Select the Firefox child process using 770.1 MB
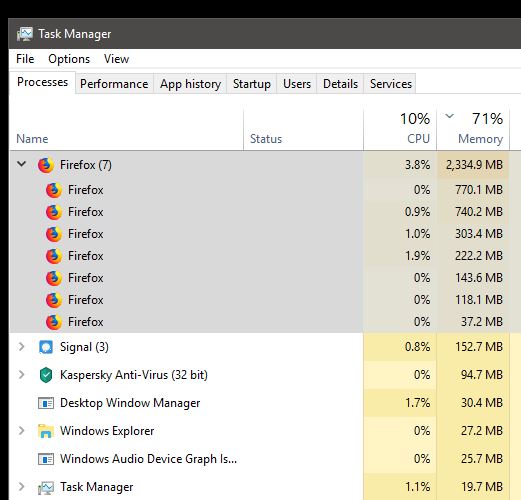The image size is (521, 500). (x=259, y=190)
